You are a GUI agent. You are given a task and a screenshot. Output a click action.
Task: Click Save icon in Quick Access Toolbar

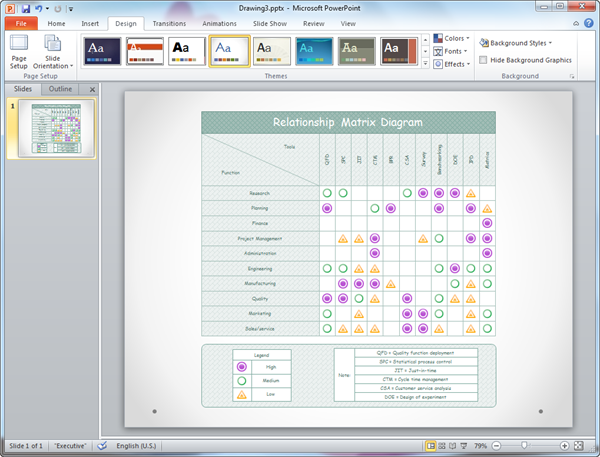coord(26,7)
